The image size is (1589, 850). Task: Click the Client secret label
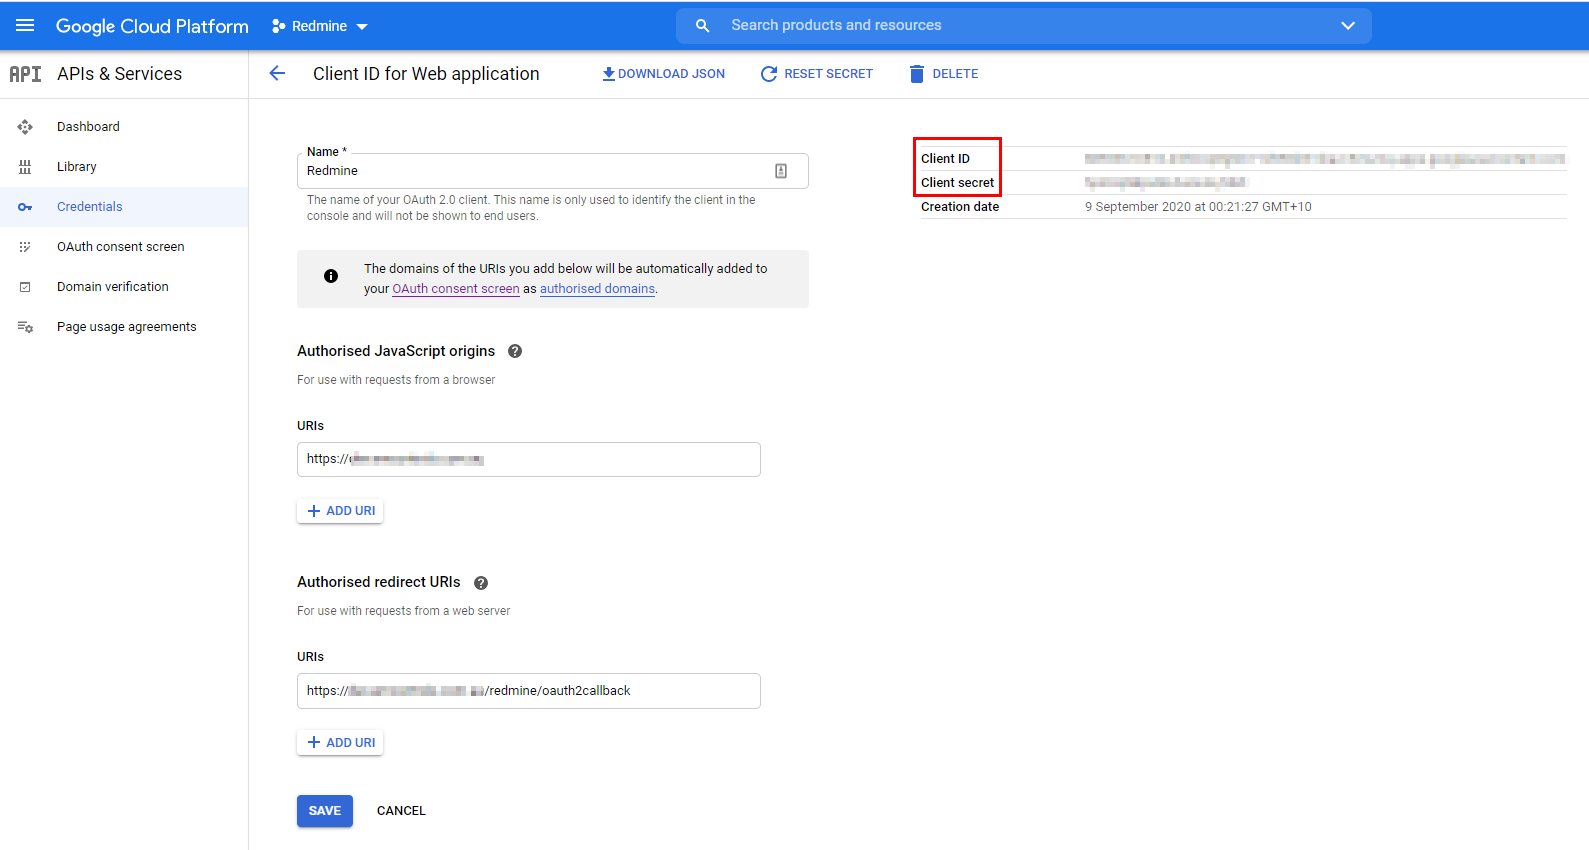tap(957, 183)
